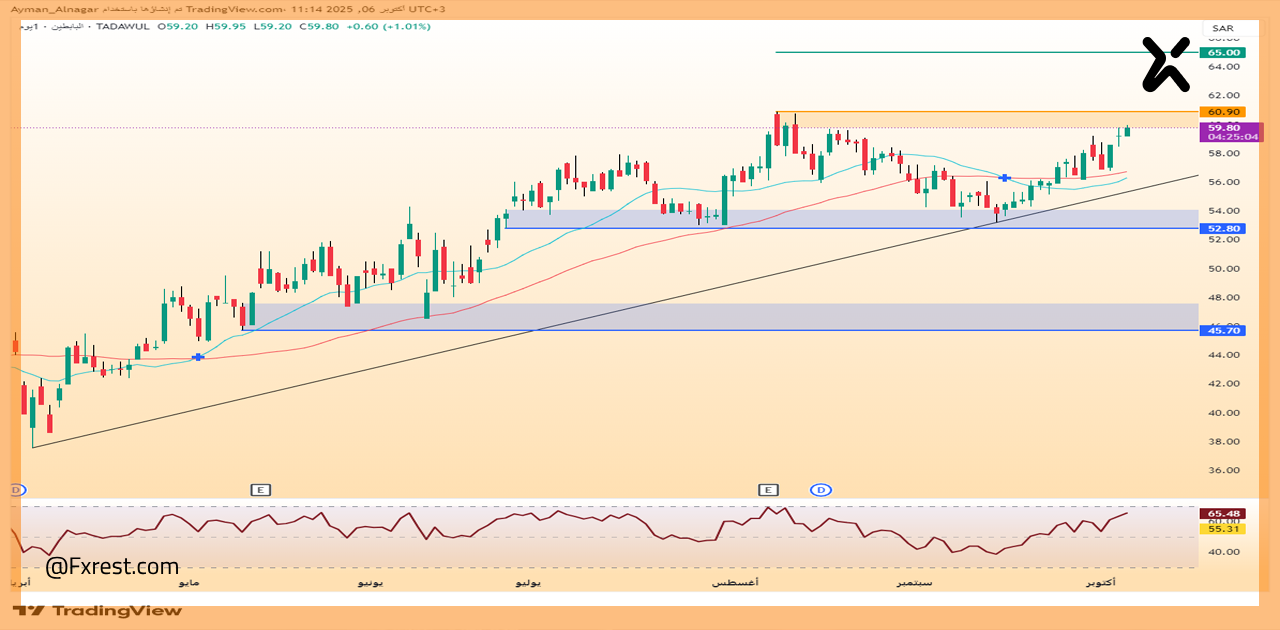The width and height of the screenshot is (1280, 630).
Task: Click the earnings E marker near May
Action: pyautogui.click(x=260, y=490)
